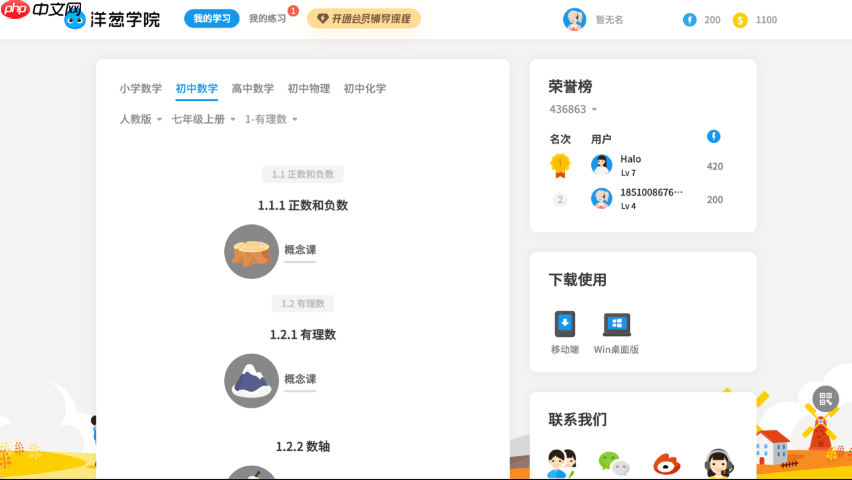The image size is (852, 480).
Task: Click the 我的学习 button
Action: pos(211,19)
